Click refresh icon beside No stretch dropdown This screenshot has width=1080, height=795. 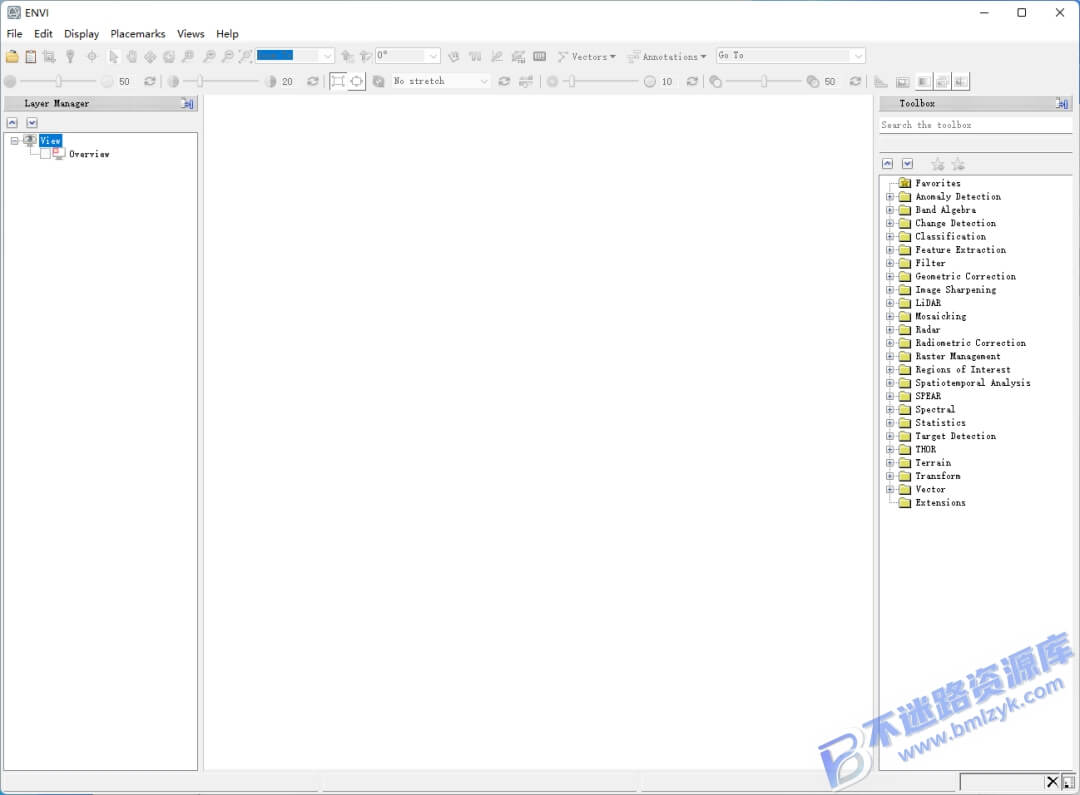(x=504, y=81)
